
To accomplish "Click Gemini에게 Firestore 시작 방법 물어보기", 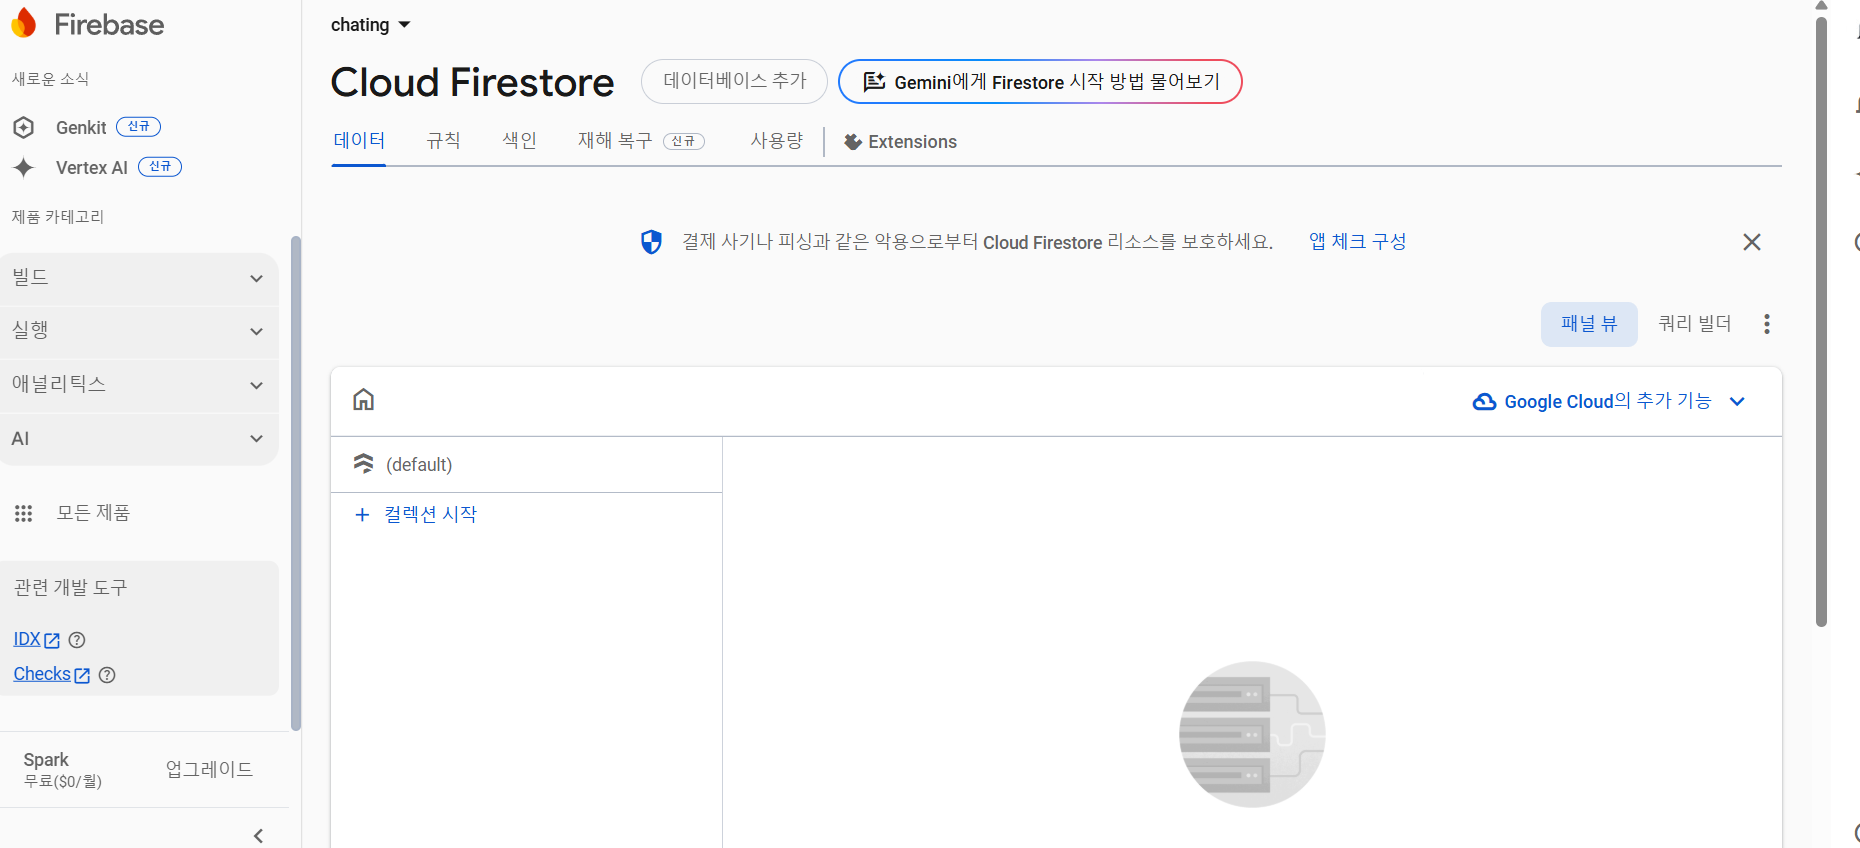I will click(1040, 82).
